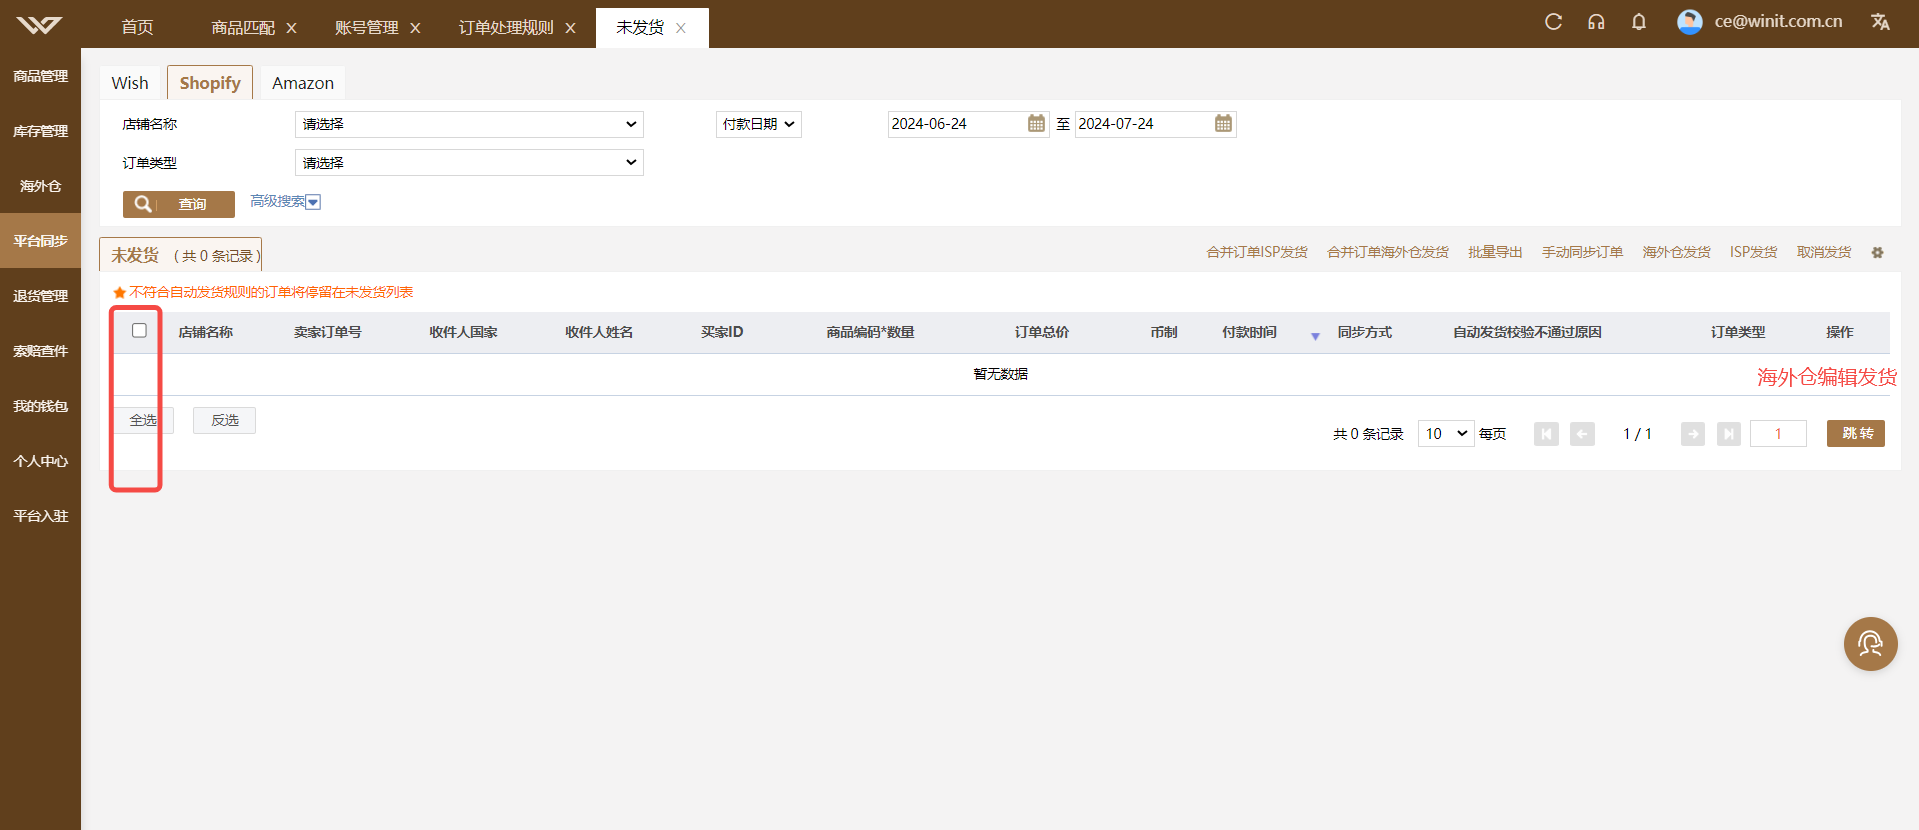The image size is (1919, 830).
Task: Click account name ce@winit.com.cn
Action: coord(1778,21)
